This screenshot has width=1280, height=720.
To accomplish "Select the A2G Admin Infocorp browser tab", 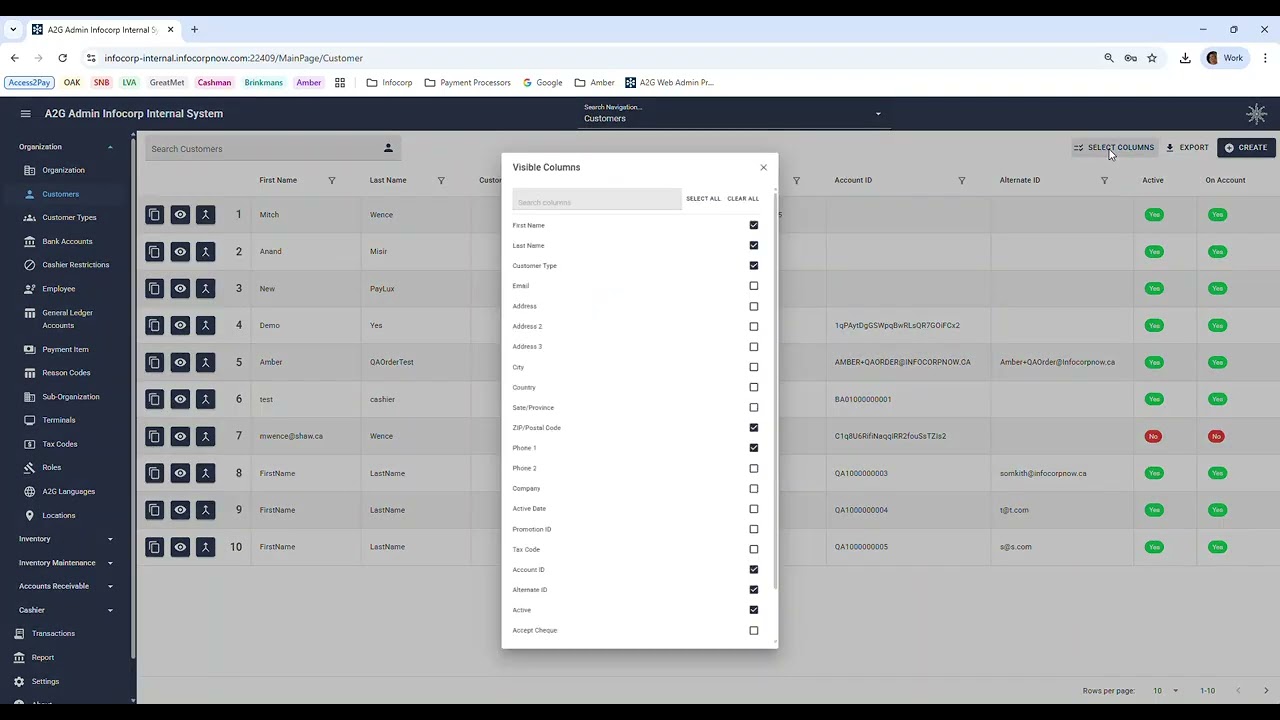I will (102, 30).
